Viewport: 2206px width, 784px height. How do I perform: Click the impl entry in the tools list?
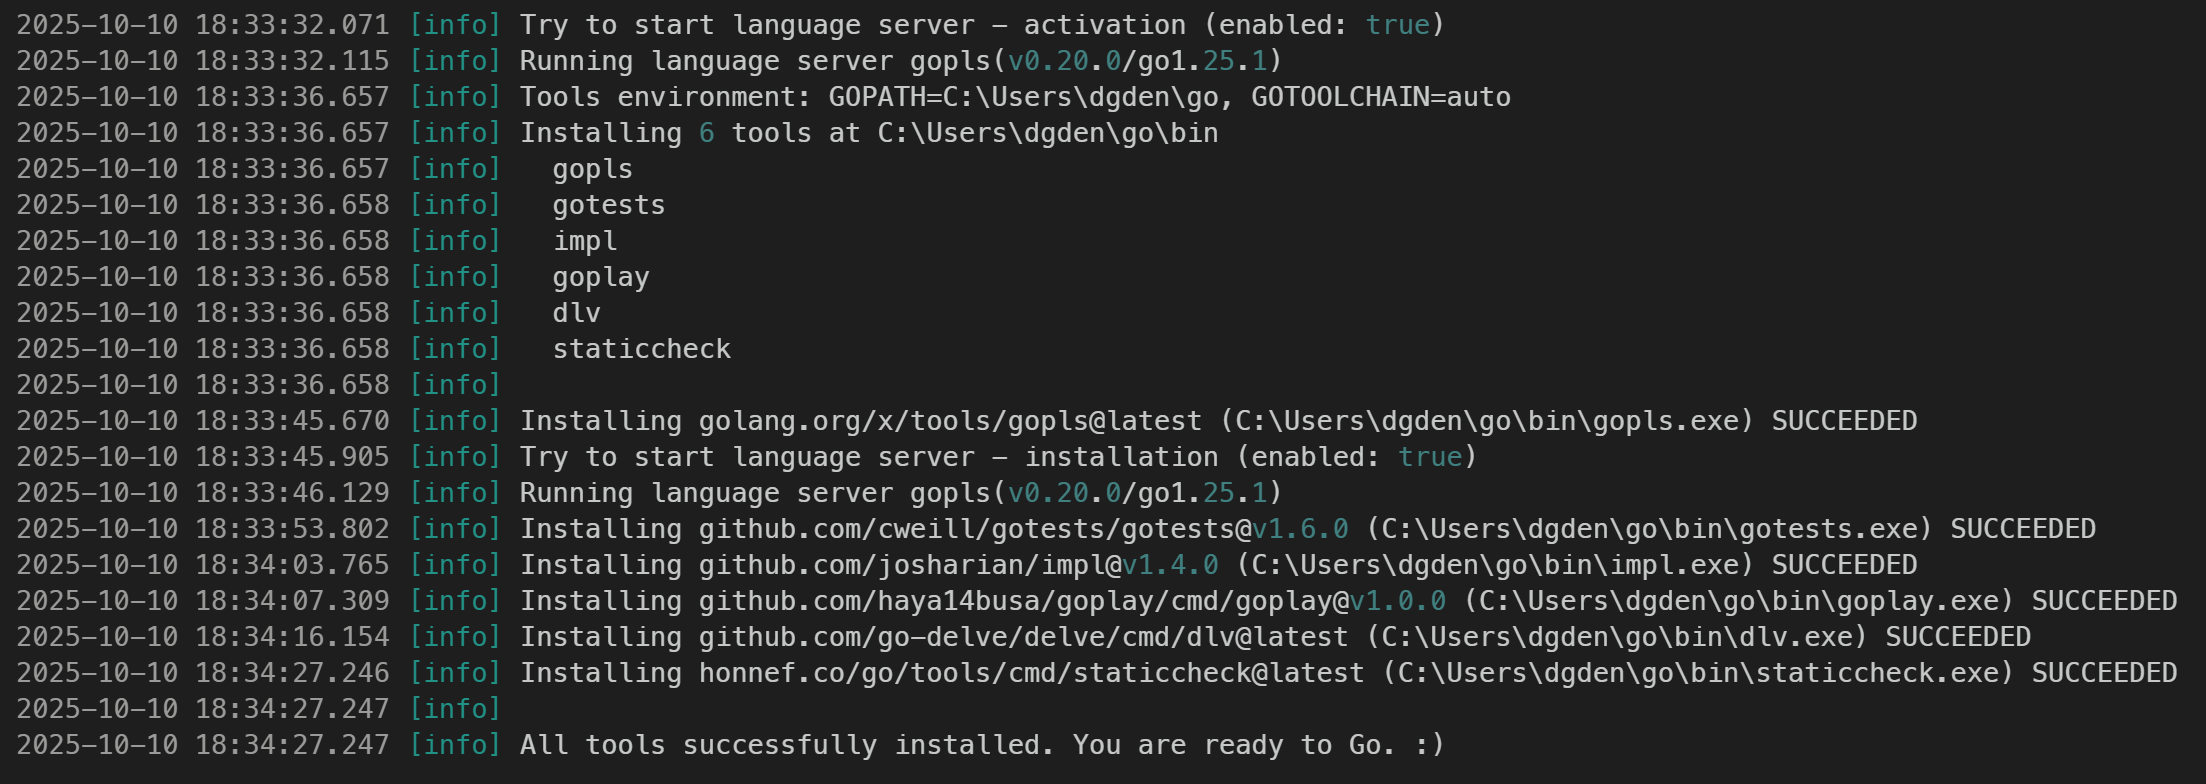click(585, 241)
